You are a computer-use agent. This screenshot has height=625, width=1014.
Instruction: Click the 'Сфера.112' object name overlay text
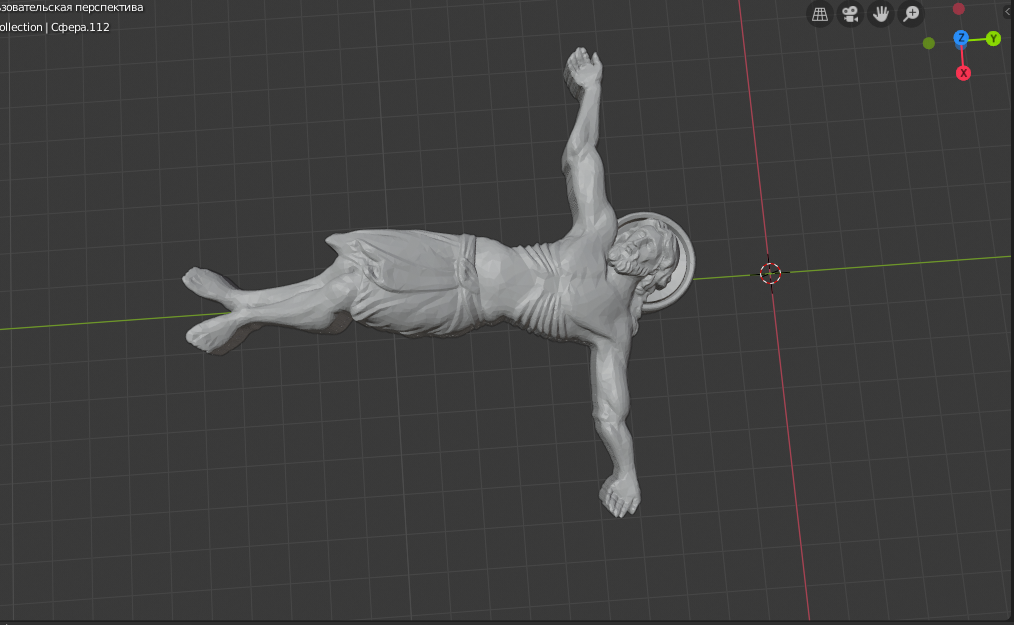click(x=79, y=27)
